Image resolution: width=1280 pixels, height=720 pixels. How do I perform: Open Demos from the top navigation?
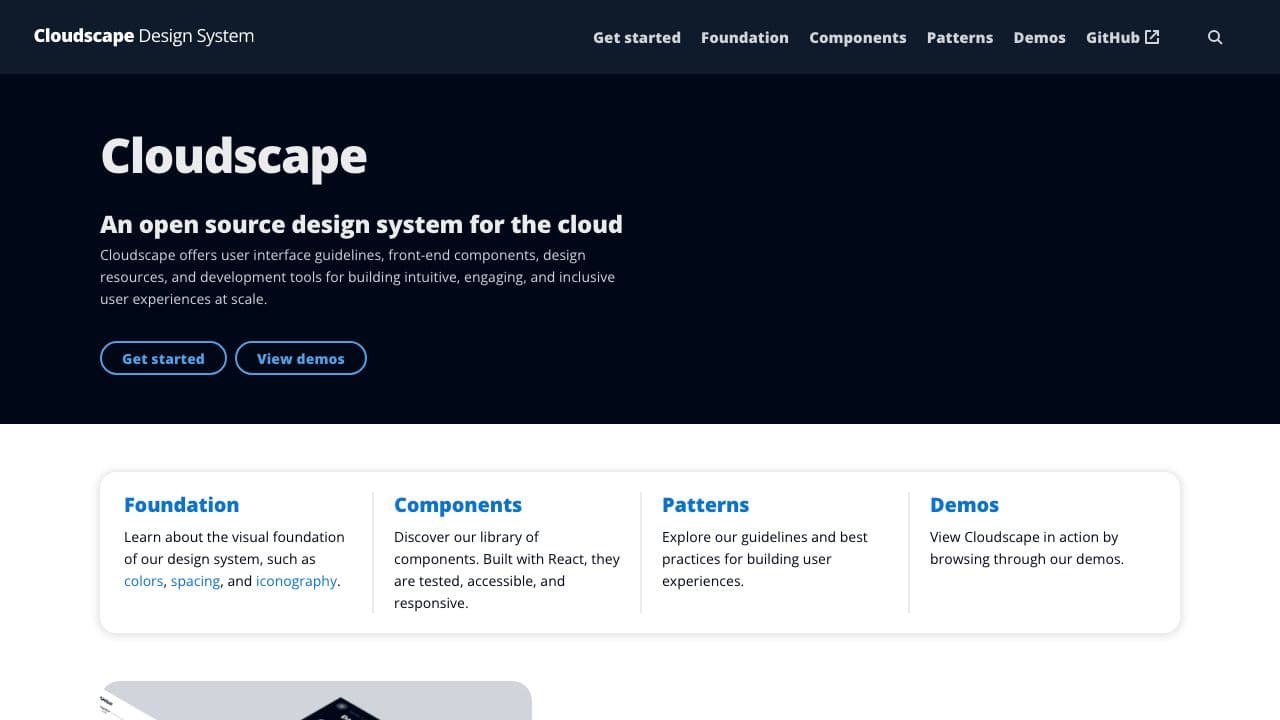(x=1039, y=37)
